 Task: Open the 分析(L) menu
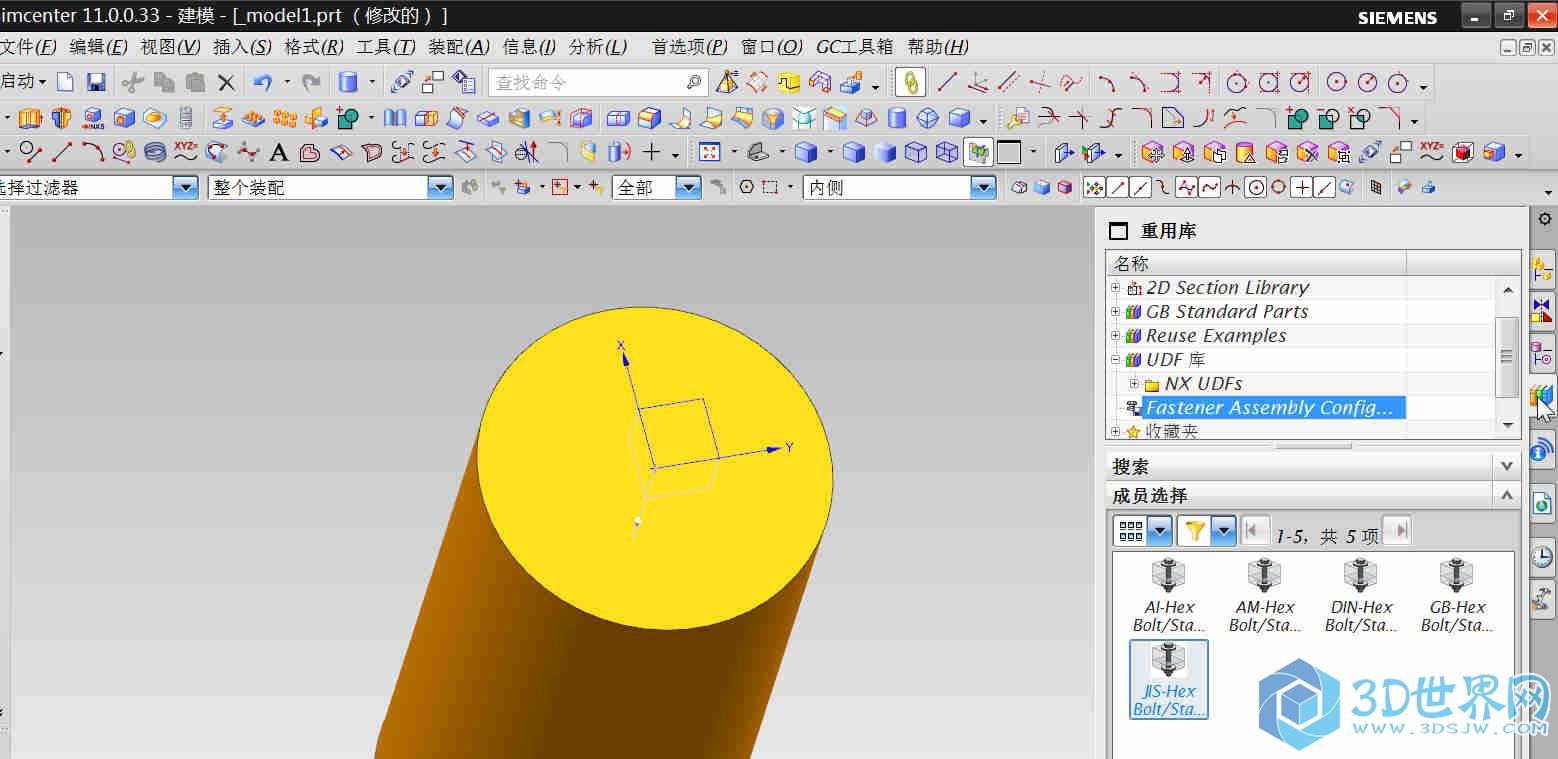click(x=598, y=47)
